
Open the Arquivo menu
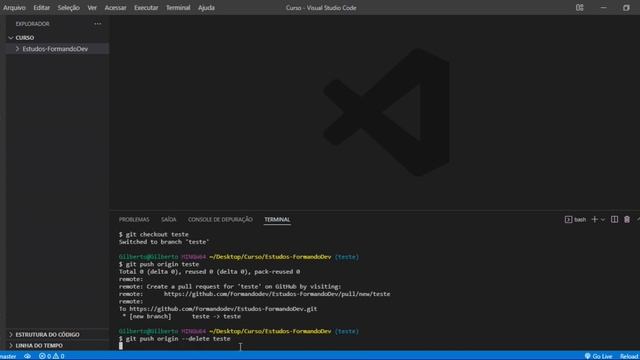pos(14,8)
